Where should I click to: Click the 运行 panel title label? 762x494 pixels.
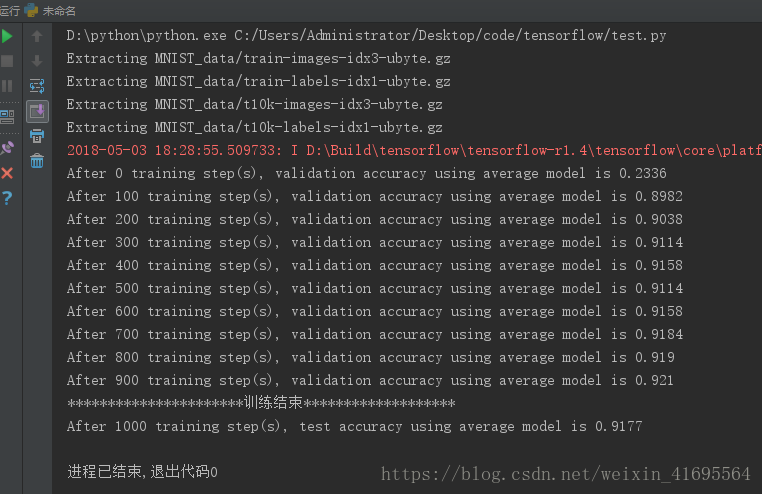[x=10, y=11]
